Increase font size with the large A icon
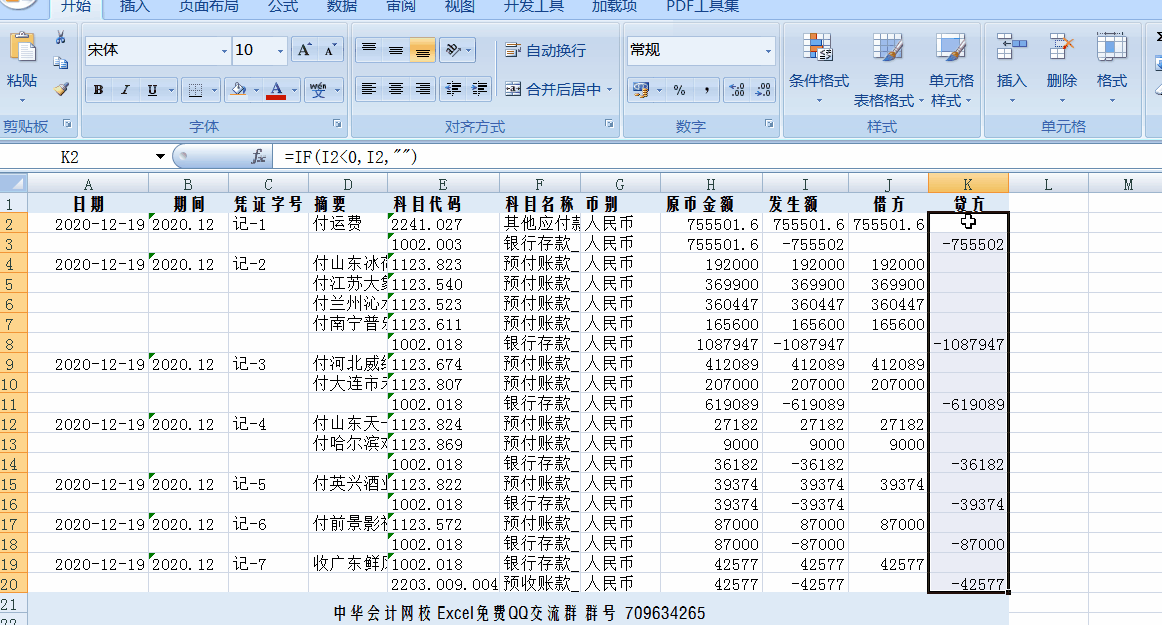The image size is (1162, 625). [x=304, y=50]
